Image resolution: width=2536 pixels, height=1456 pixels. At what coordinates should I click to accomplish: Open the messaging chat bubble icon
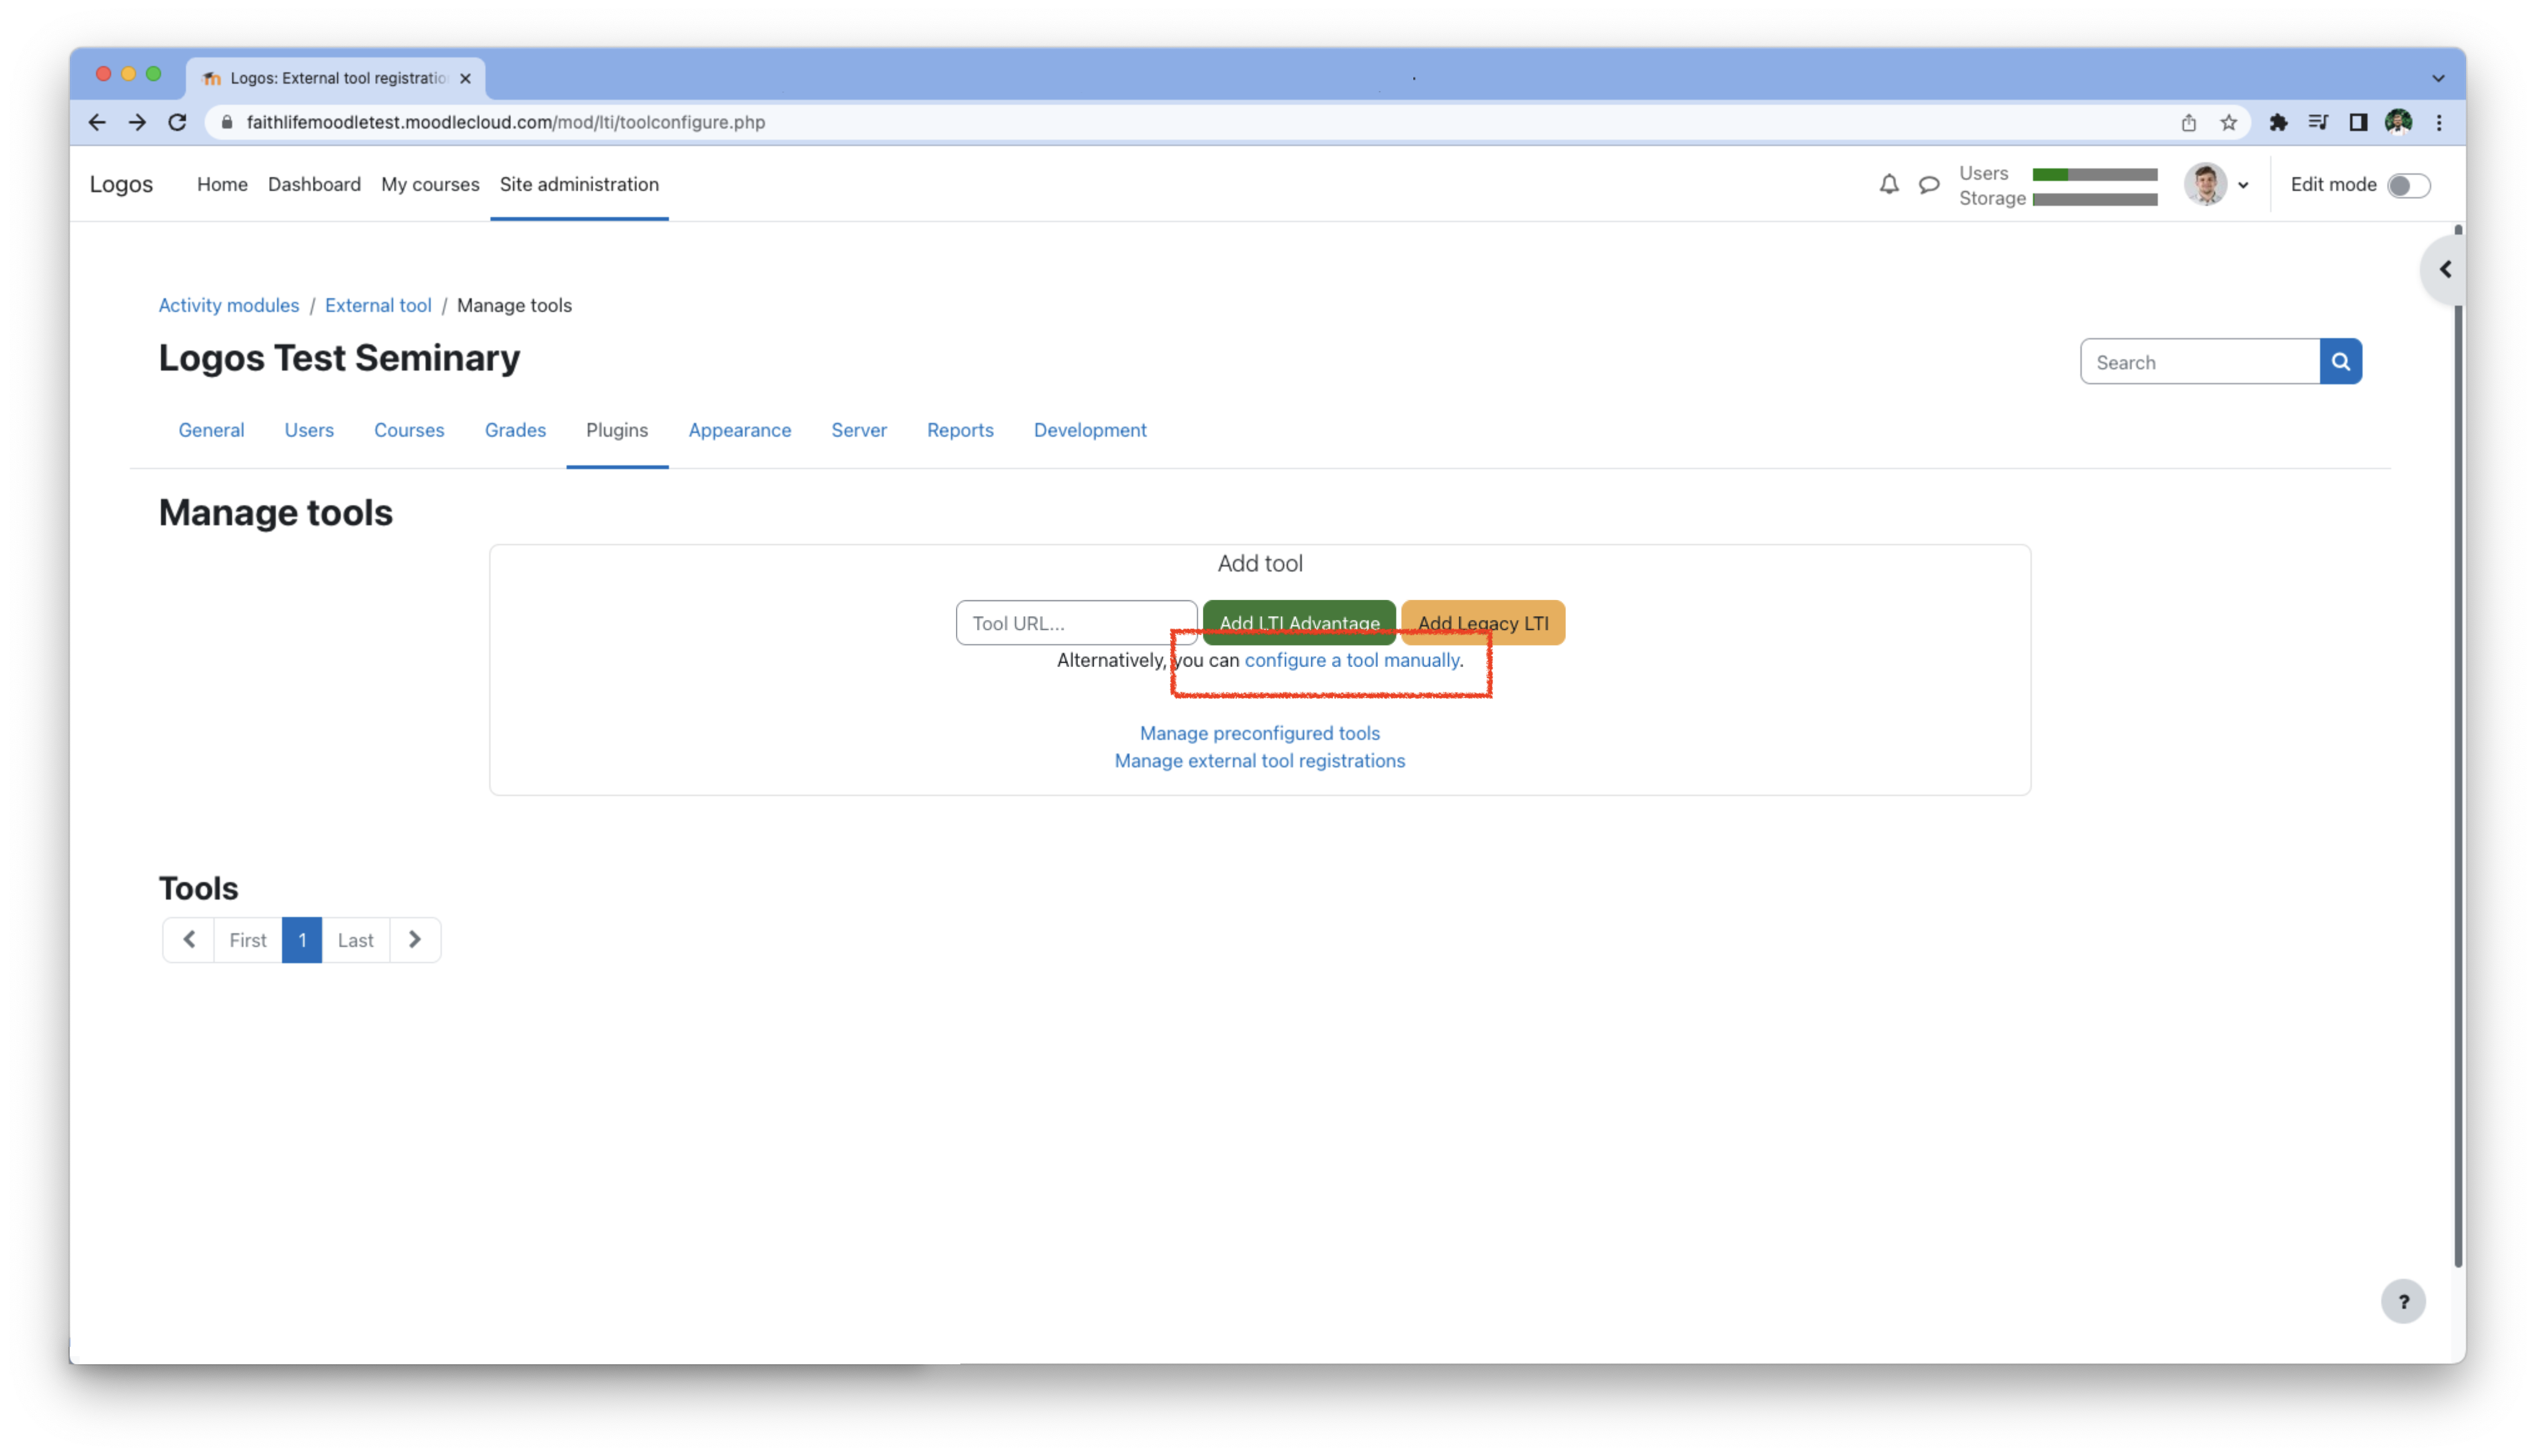coord(1930,186)
